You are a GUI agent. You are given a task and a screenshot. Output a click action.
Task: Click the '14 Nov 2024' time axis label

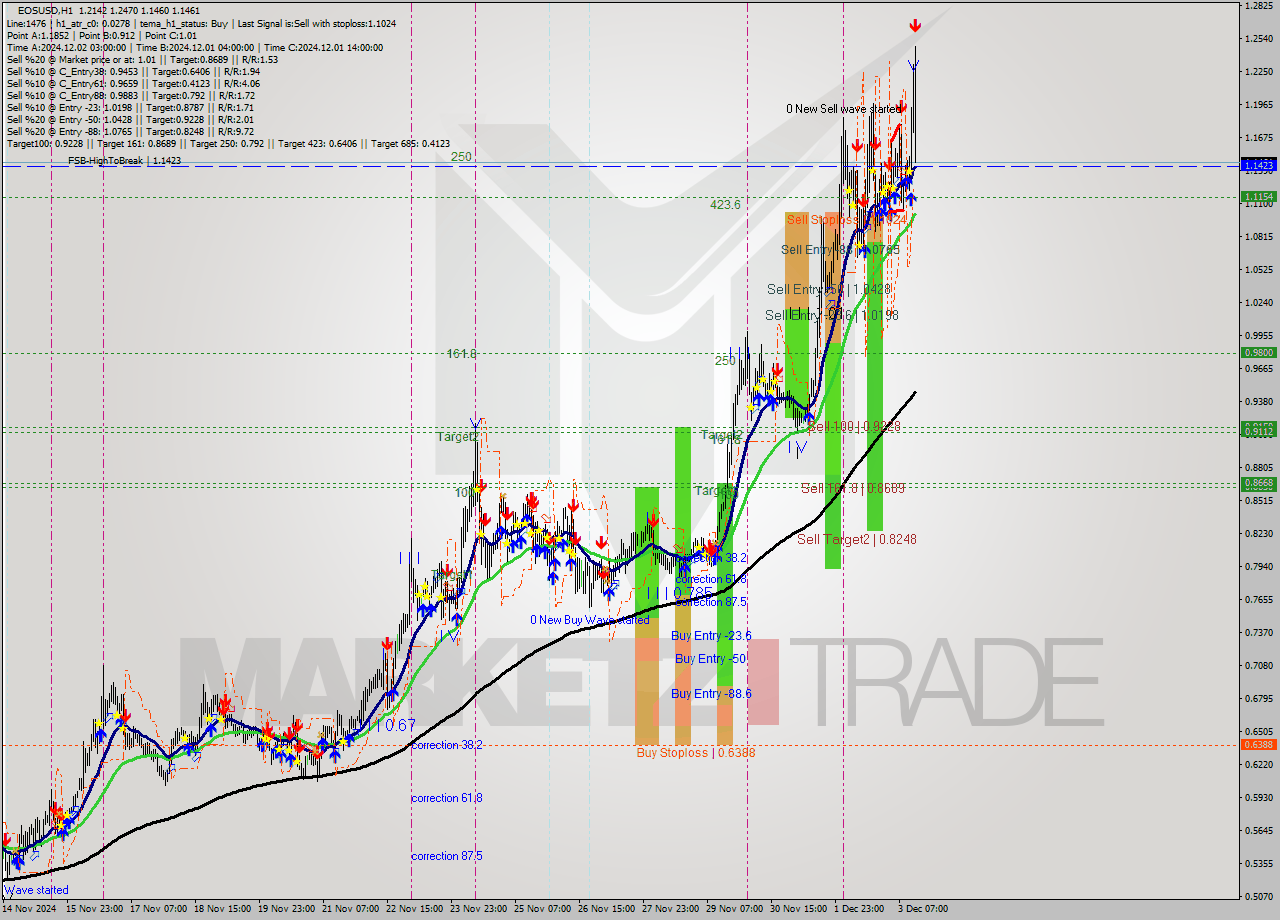pyautogui.click(x=27, y=909)
